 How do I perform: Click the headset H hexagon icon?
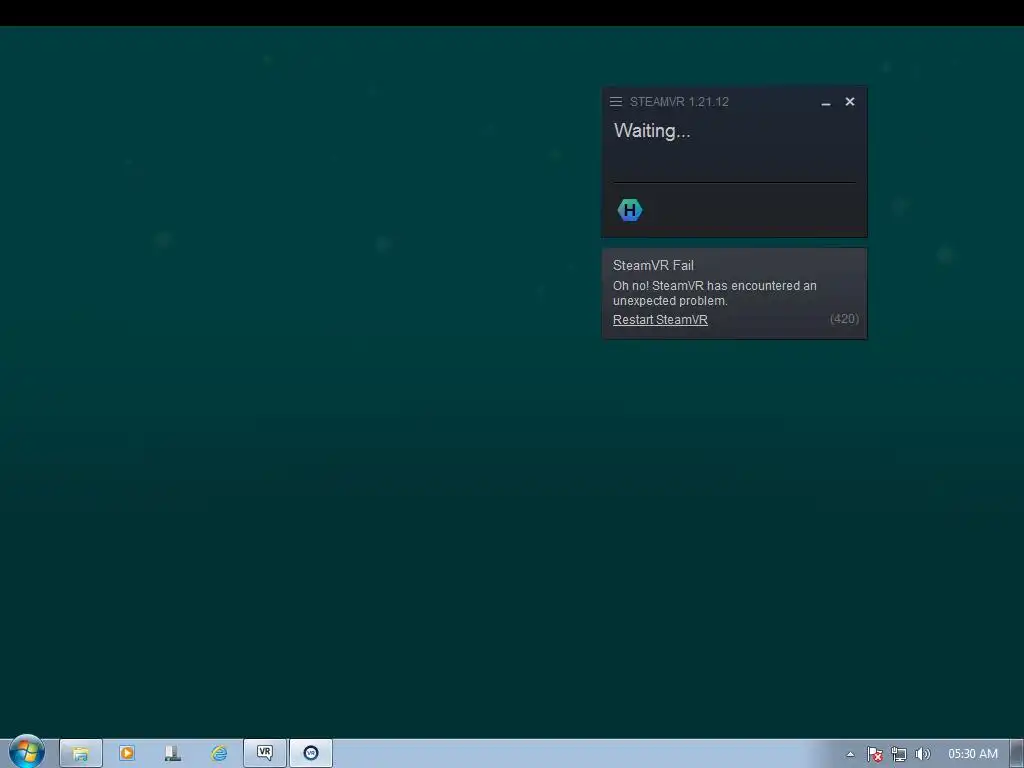(x=630, y=210)
